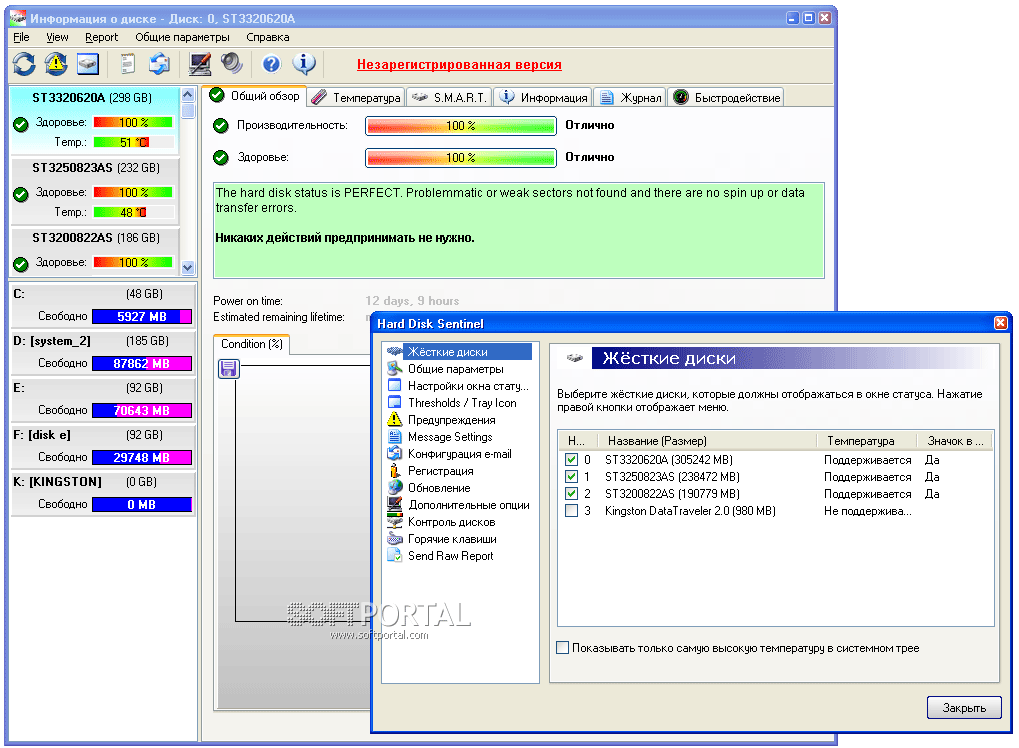Click the Hard Disk Sentinel header disk icon
1019x748 pixels.
pos(574,358)
